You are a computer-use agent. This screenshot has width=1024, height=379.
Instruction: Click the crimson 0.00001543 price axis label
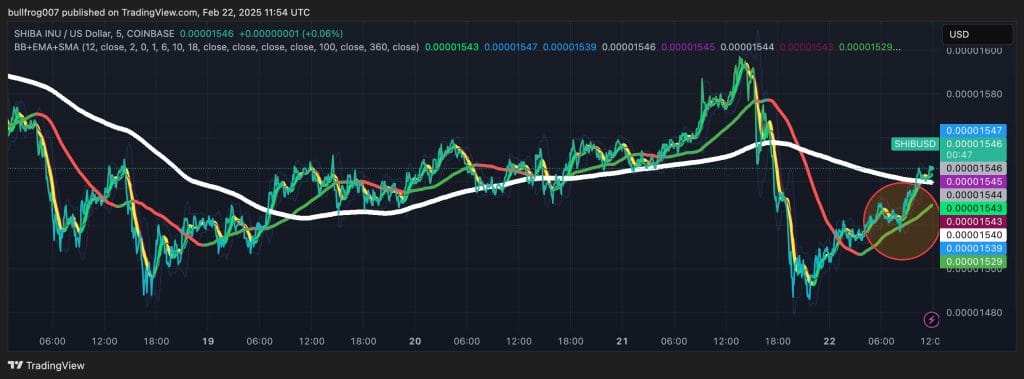point(974,222)
